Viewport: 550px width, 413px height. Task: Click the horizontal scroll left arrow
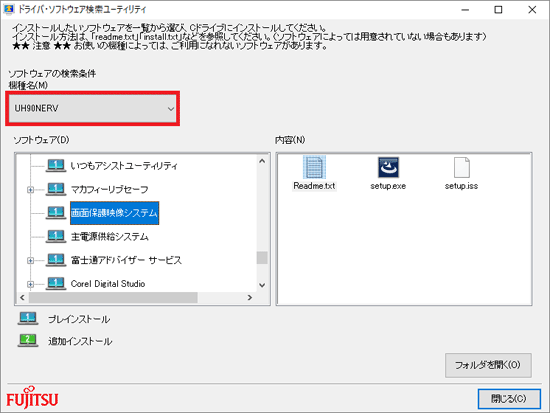[22, 298]
